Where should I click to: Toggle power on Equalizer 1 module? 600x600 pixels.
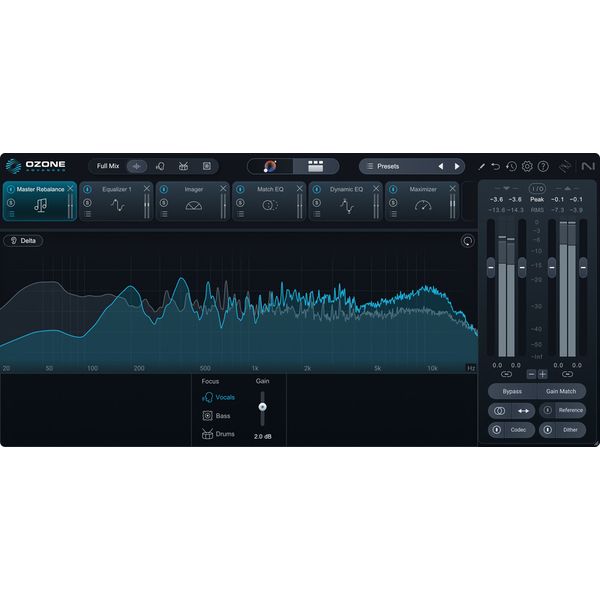click(x=87, y=189)
